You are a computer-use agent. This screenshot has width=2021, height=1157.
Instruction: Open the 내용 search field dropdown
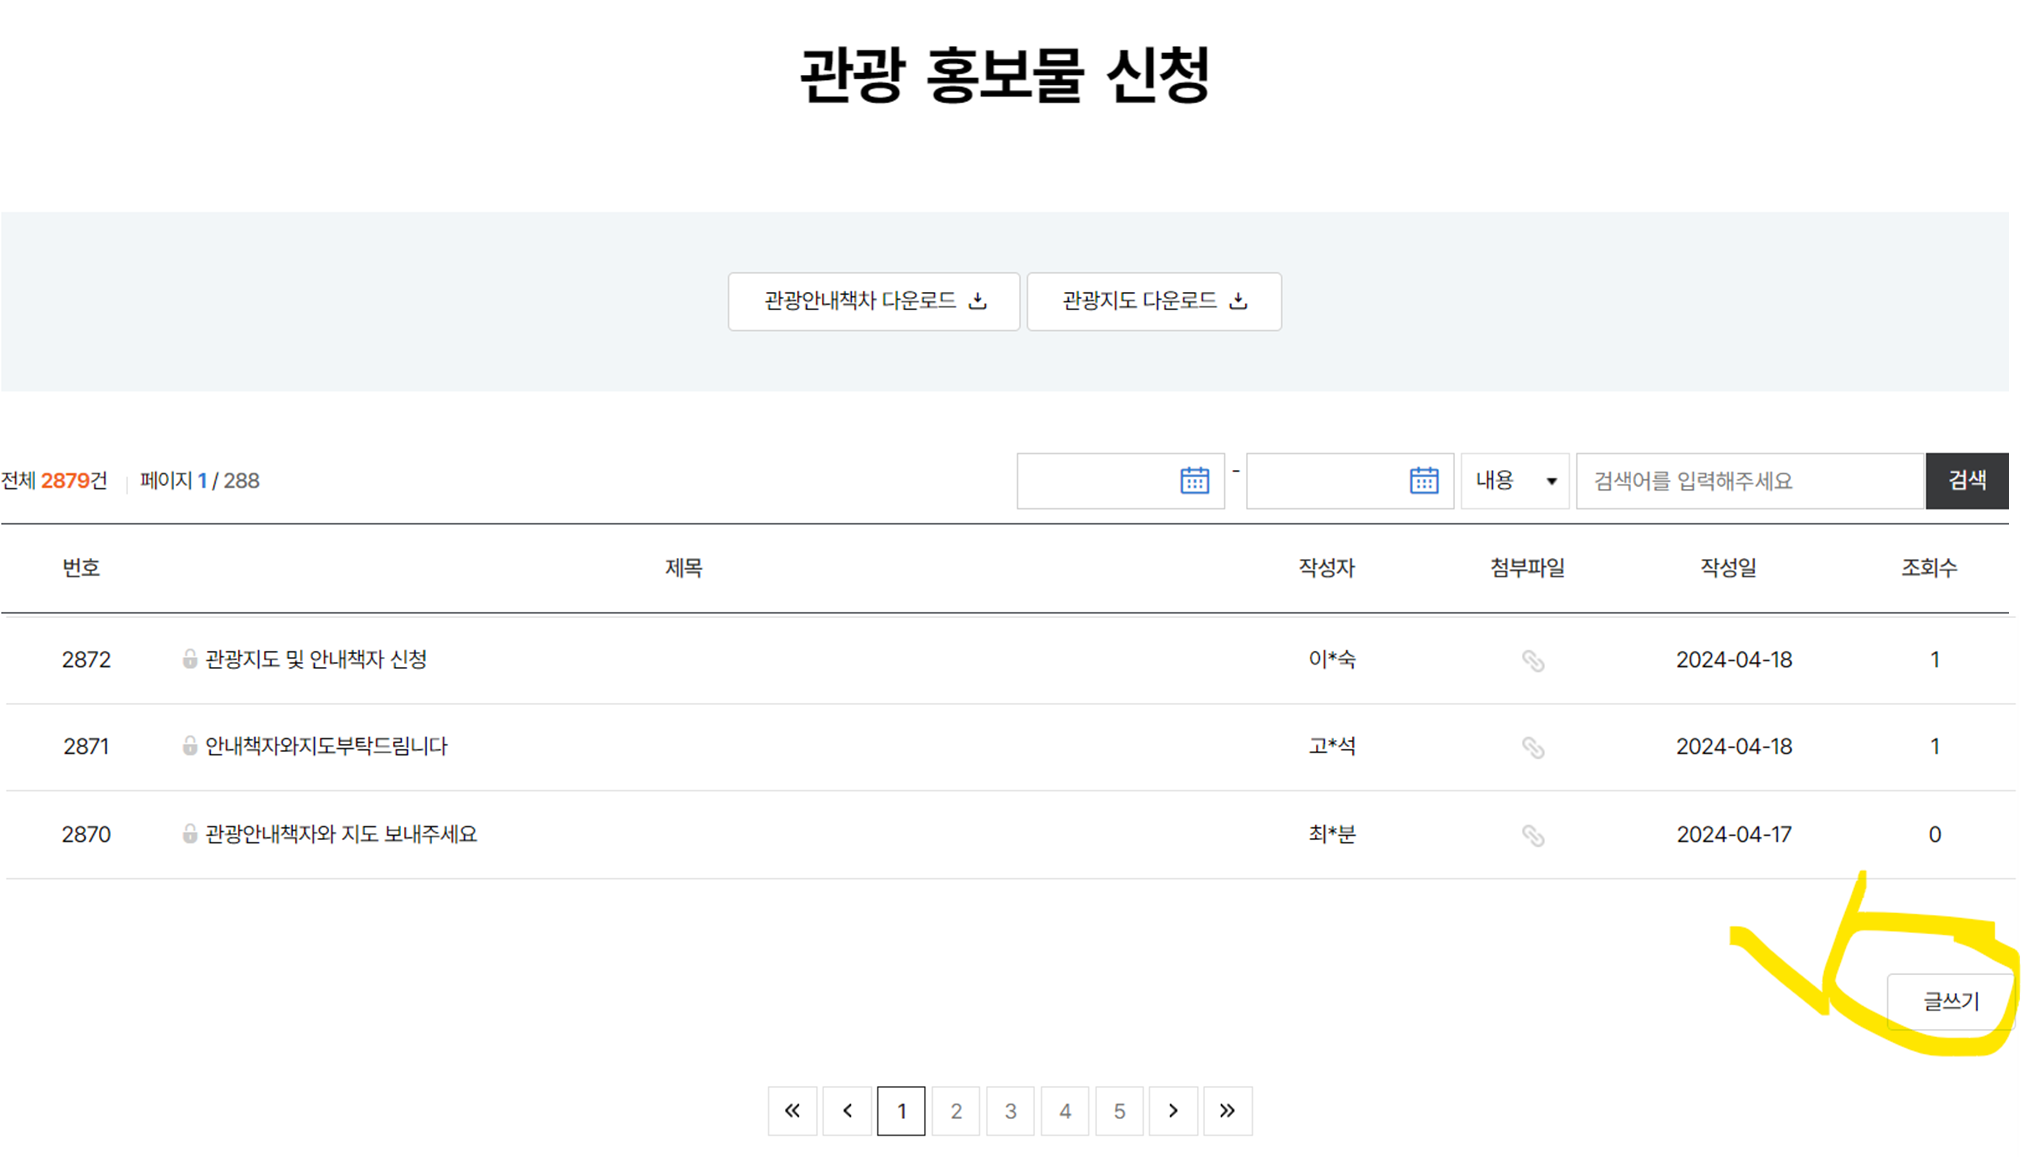point(1514,480)
